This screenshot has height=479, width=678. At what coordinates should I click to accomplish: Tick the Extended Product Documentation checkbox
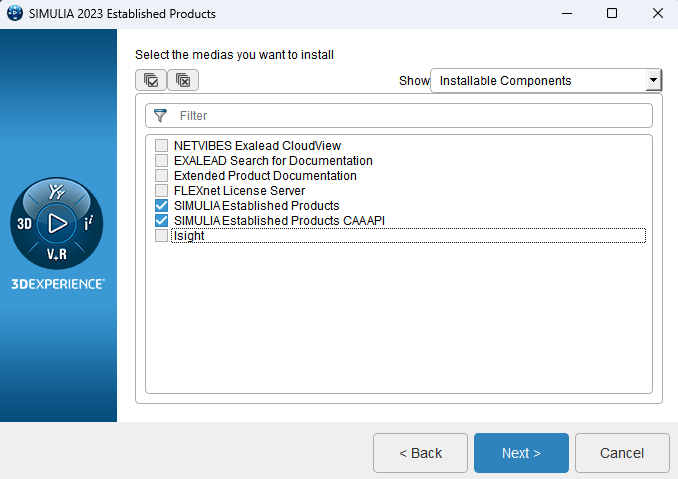click(161, 176)
